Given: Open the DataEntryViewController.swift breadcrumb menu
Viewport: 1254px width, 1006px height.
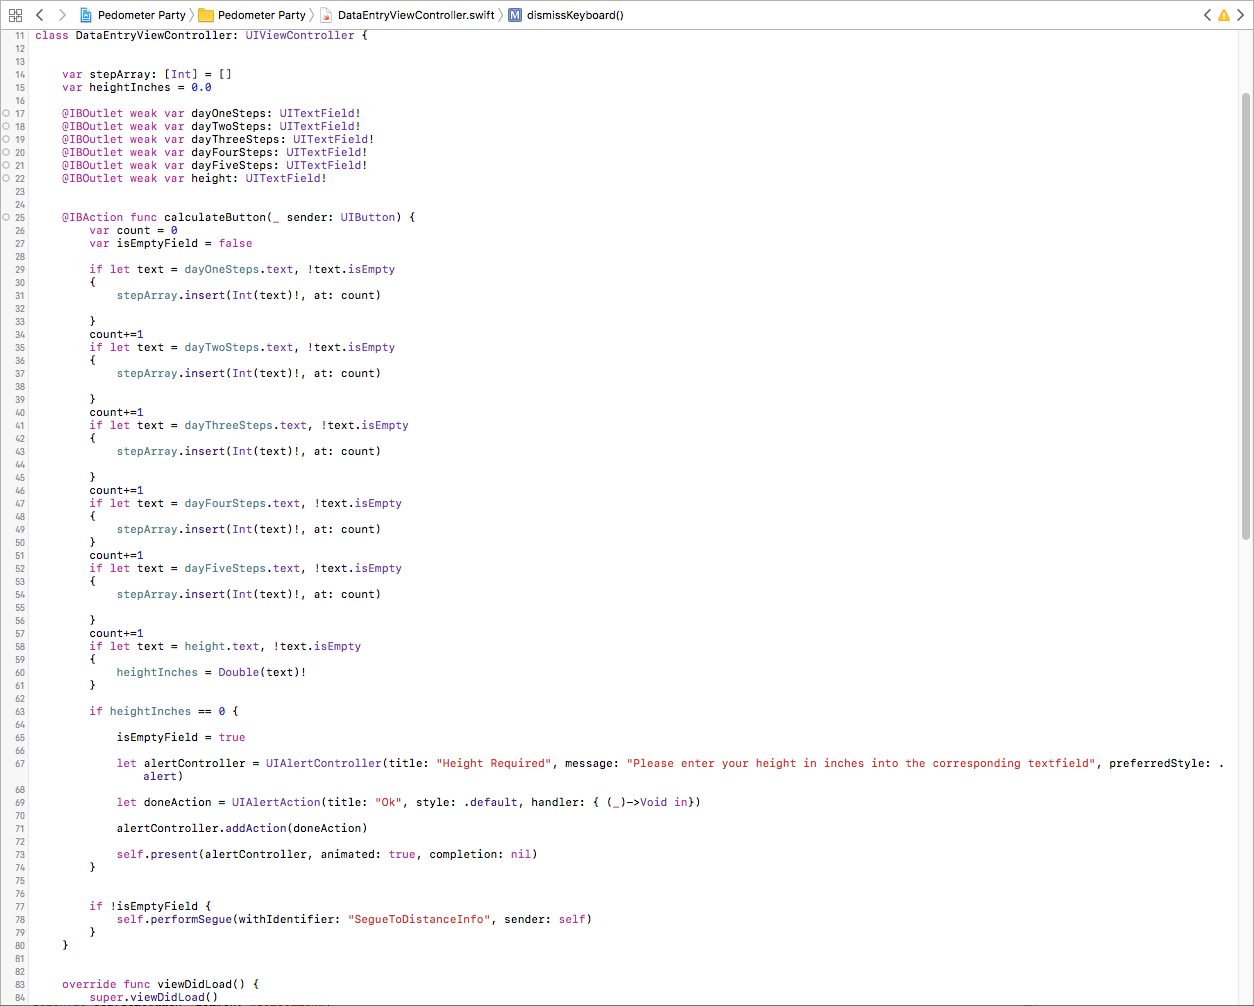Looking at the screenshot, I should [x=407, y=15].
